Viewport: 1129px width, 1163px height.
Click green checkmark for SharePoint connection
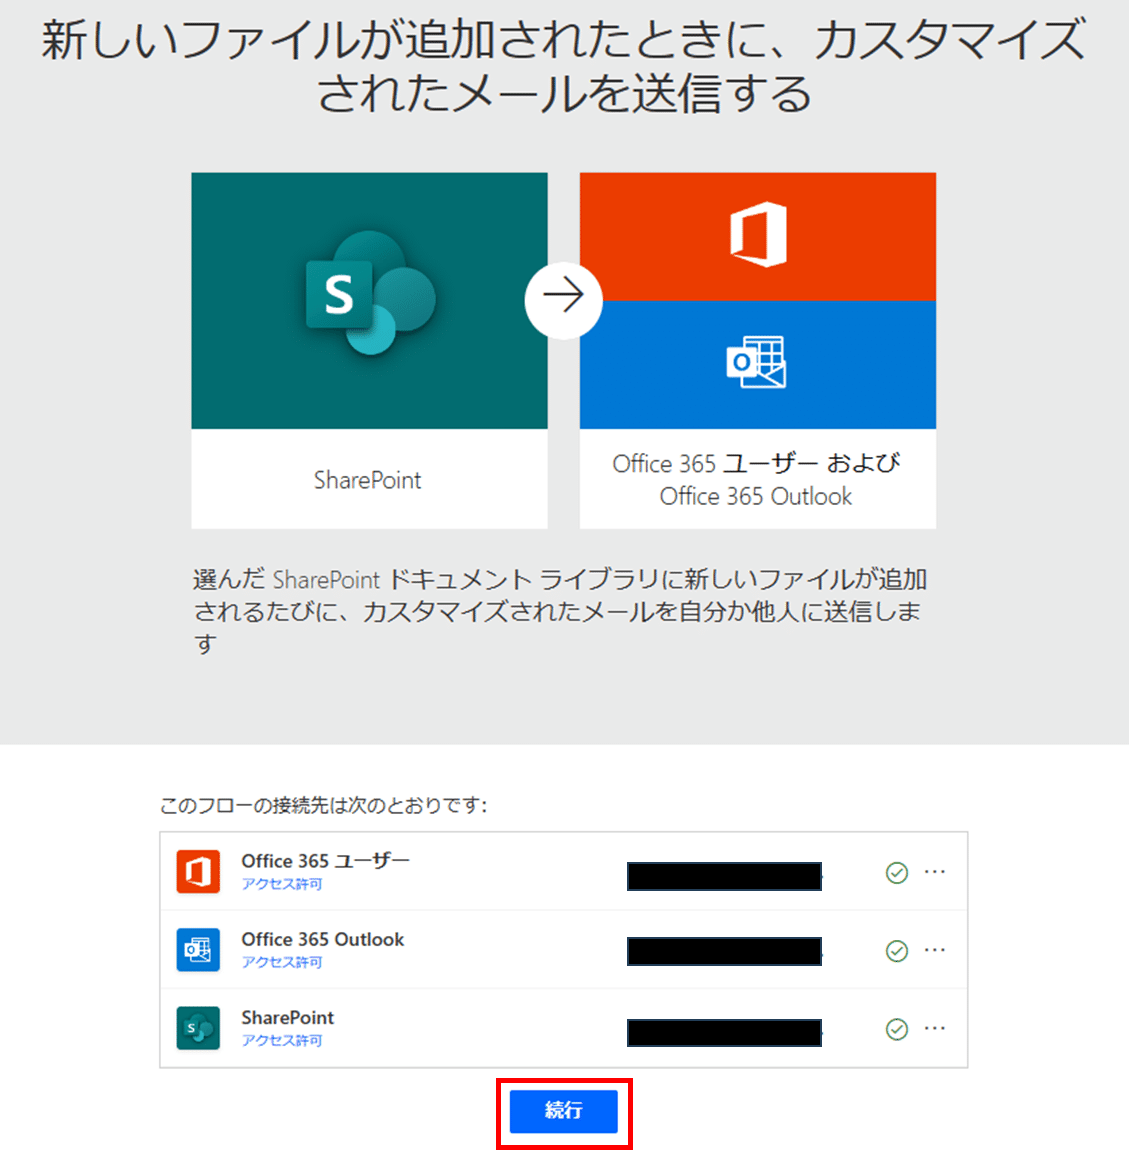tap(897, 1029)
